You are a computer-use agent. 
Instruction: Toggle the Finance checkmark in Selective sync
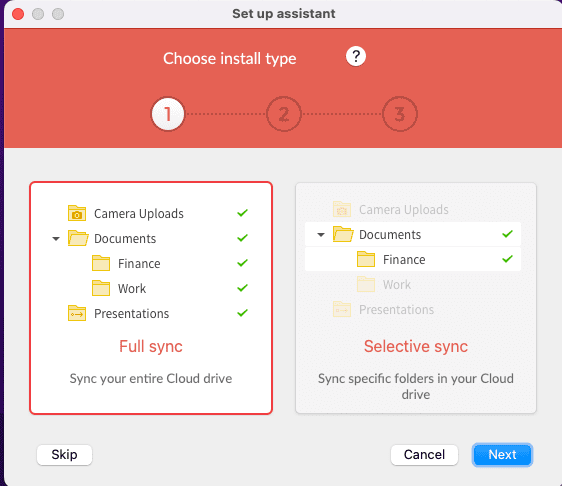(x=508, y=259)
